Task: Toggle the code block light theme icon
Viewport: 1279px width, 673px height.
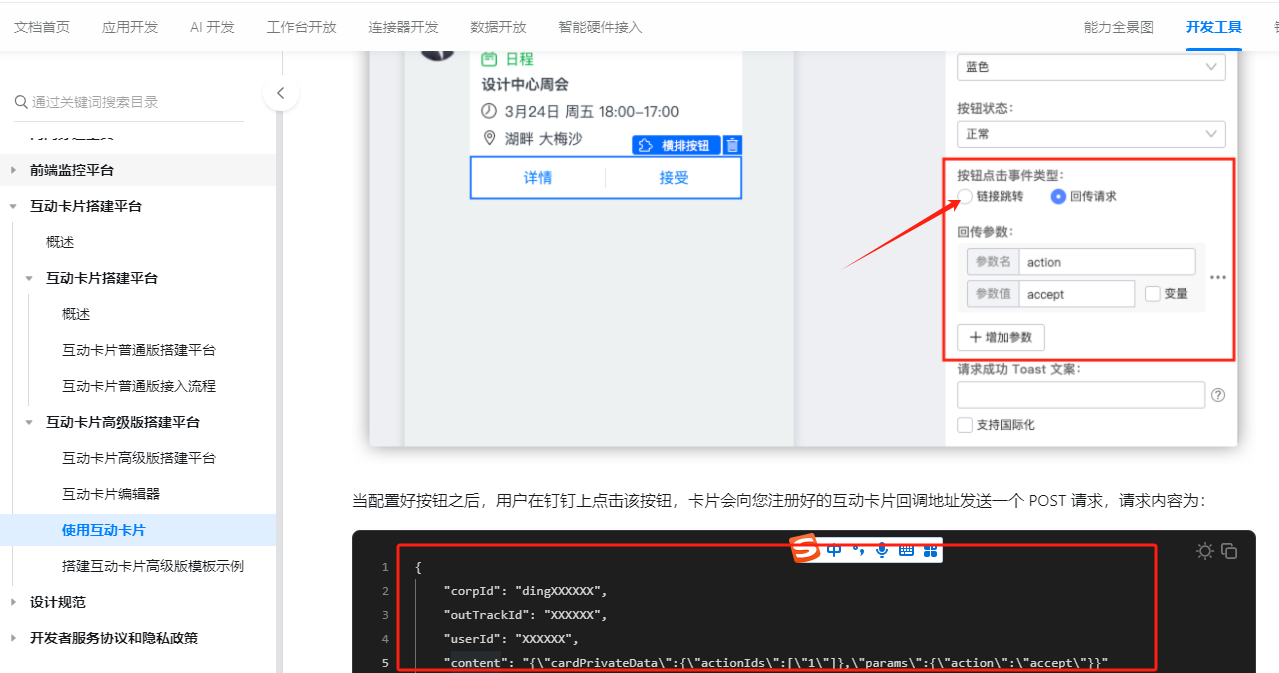Action: (1205, 551)
